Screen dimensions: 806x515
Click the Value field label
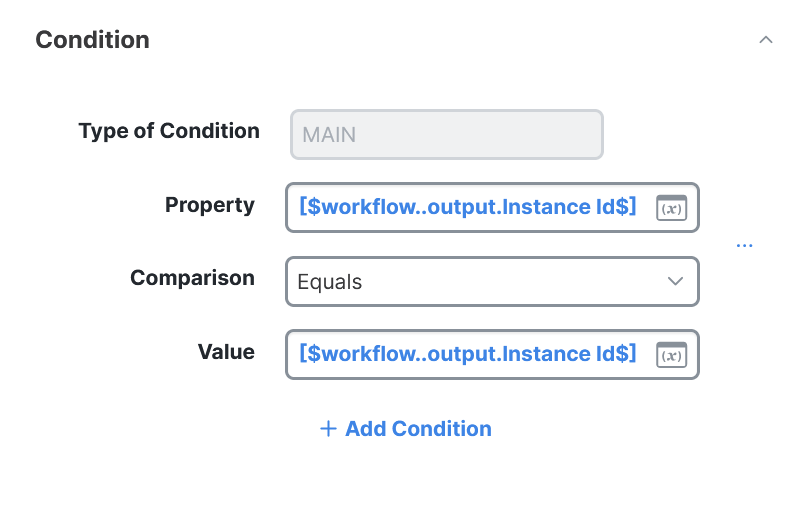(x=226, y=352)
